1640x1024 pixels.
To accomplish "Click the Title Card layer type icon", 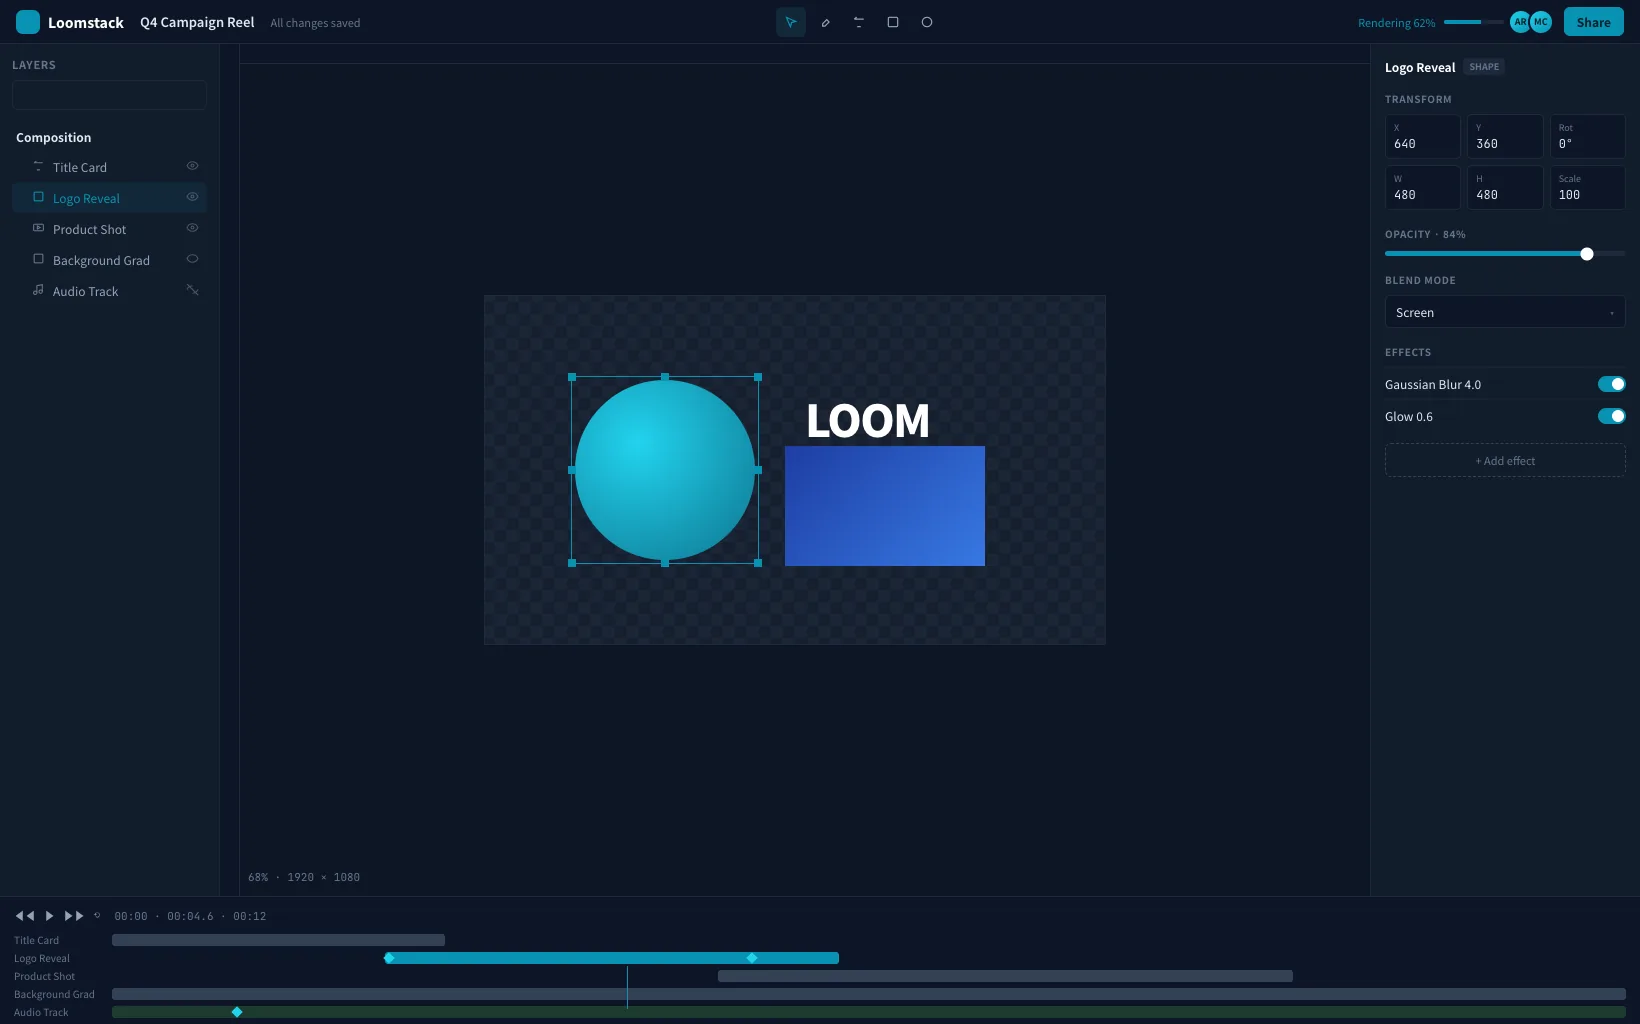I will click(x=38, y=166).
